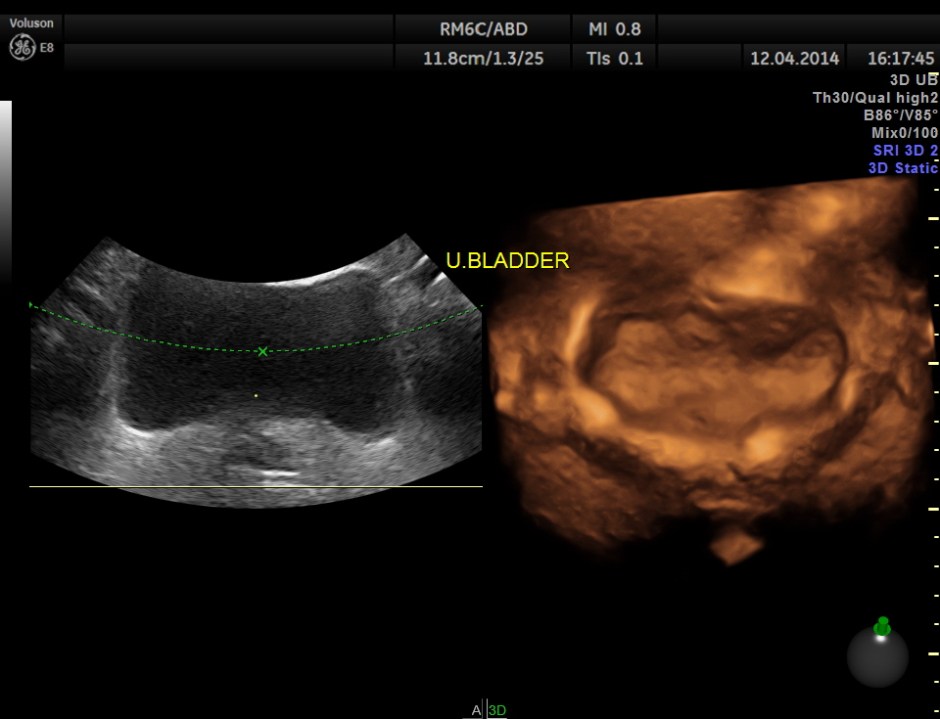Screen dimensions: 940x719
Task: Switch to the 3D view tab
Action: (497, 710)
